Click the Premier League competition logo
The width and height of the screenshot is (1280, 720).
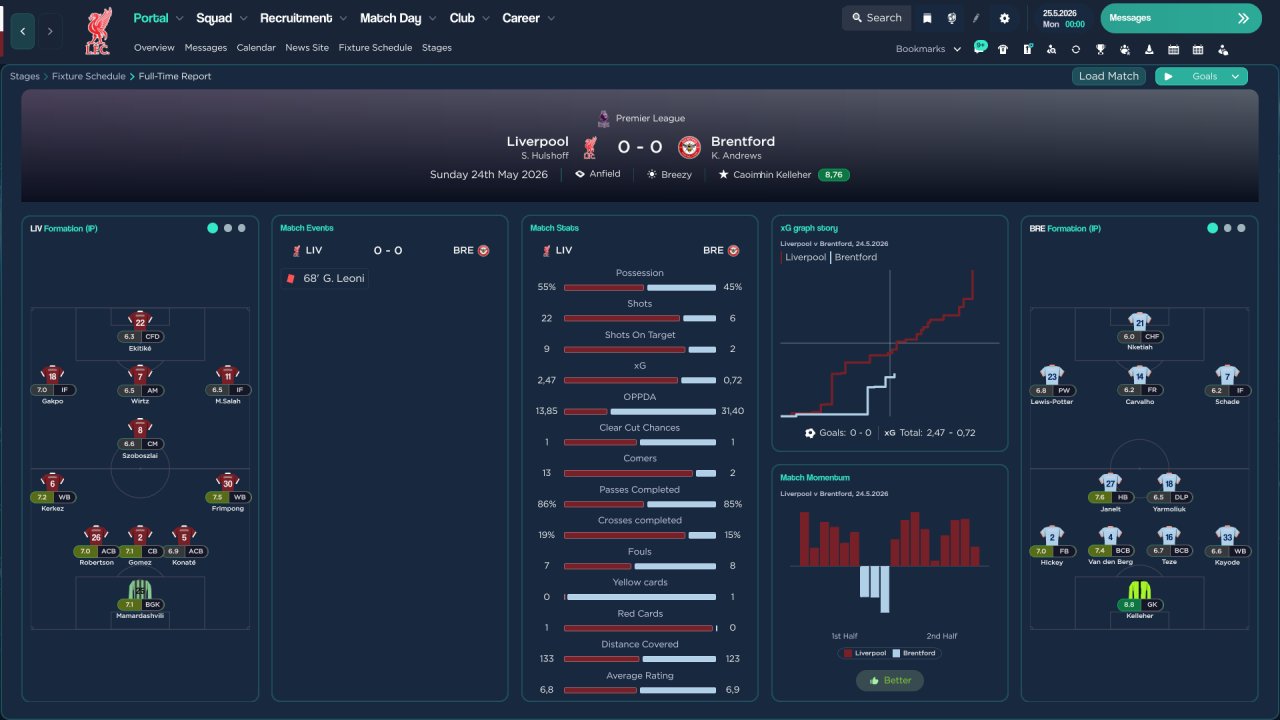pos(603,118)
